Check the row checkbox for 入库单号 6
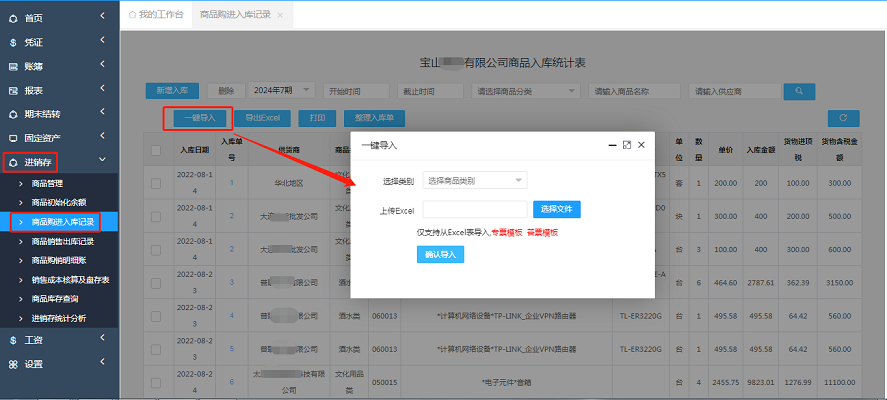887x400 pixels. 156,382
